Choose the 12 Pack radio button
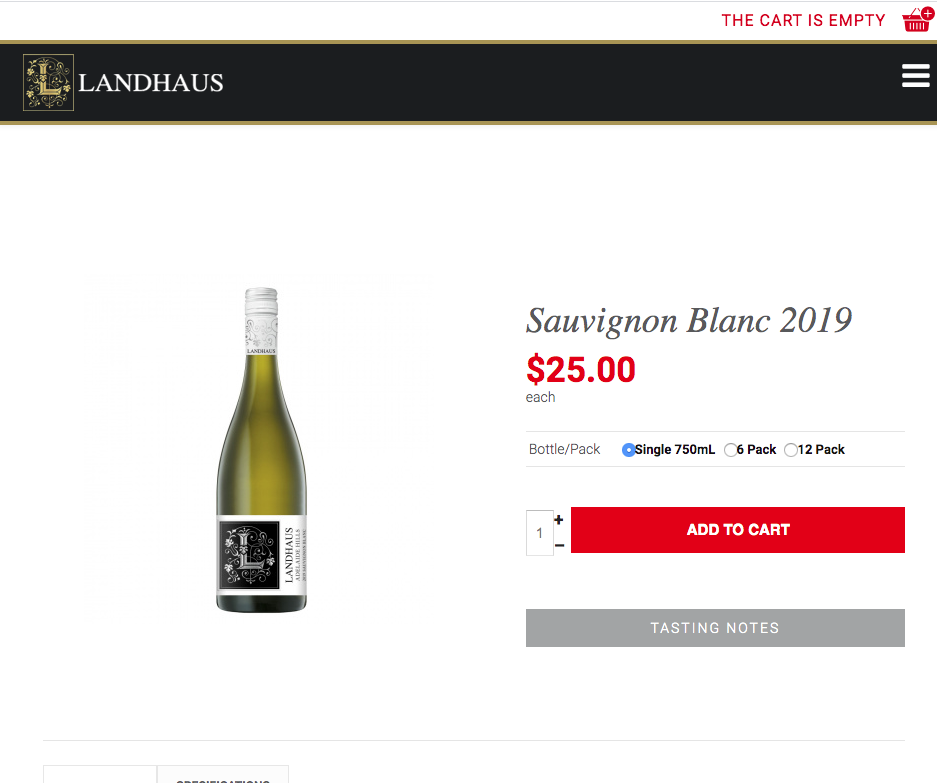 tap(791, 449)
